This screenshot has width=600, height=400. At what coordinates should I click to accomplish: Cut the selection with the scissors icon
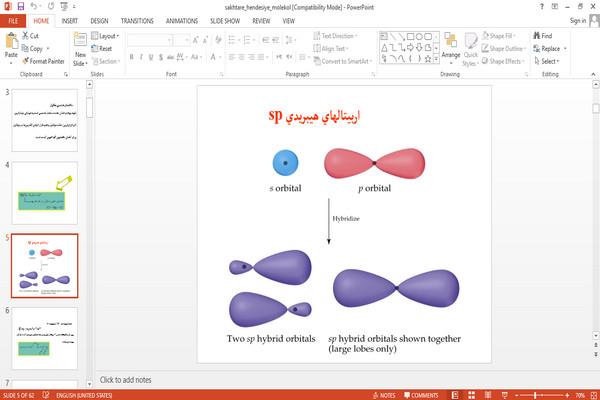[x=26, y=36]
